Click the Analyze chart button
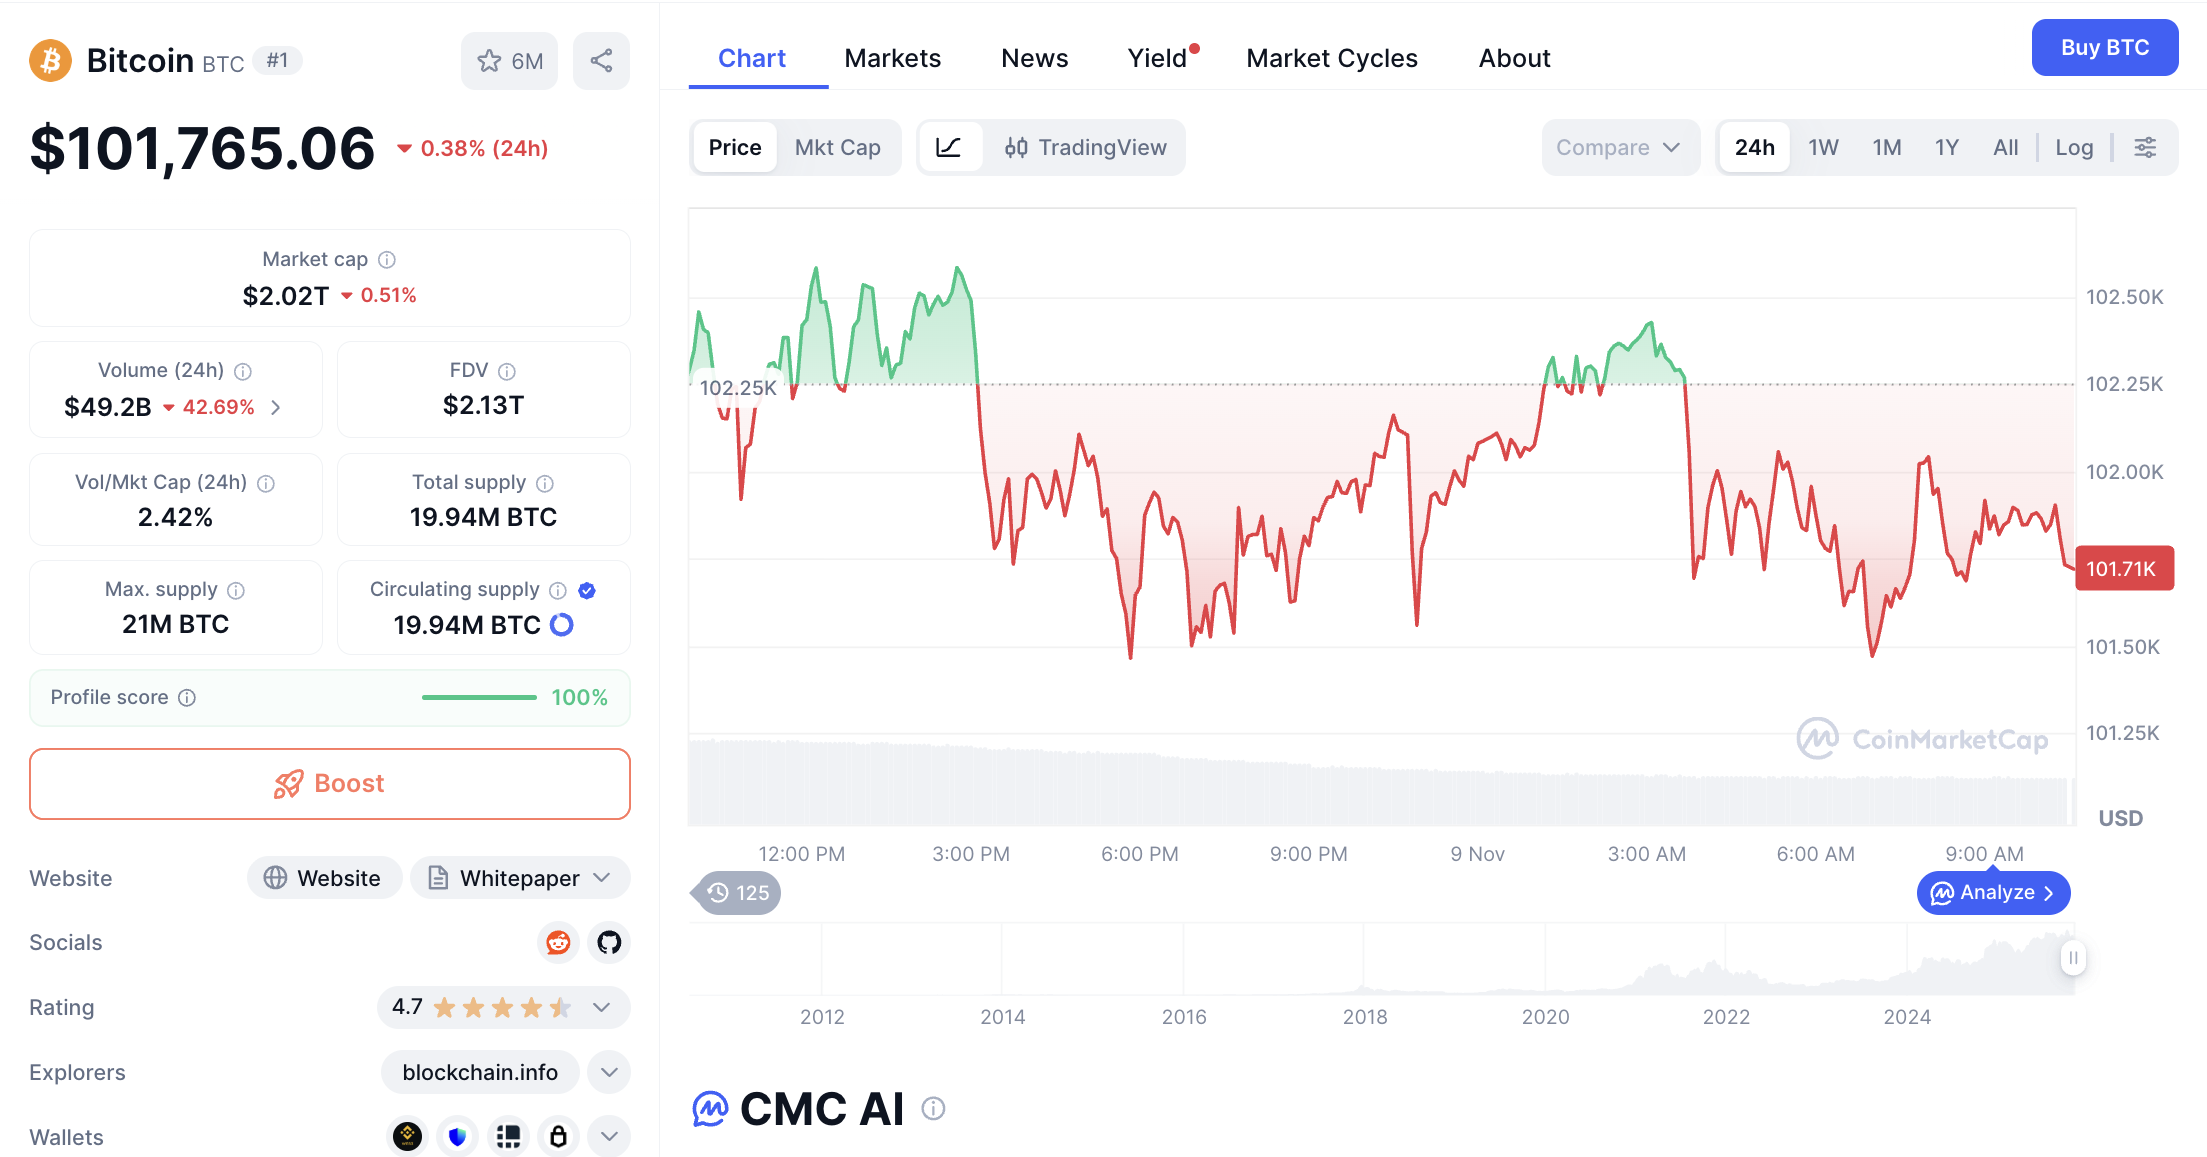Screen dimensions: 2207x1157 click(x=1992, y=893)
